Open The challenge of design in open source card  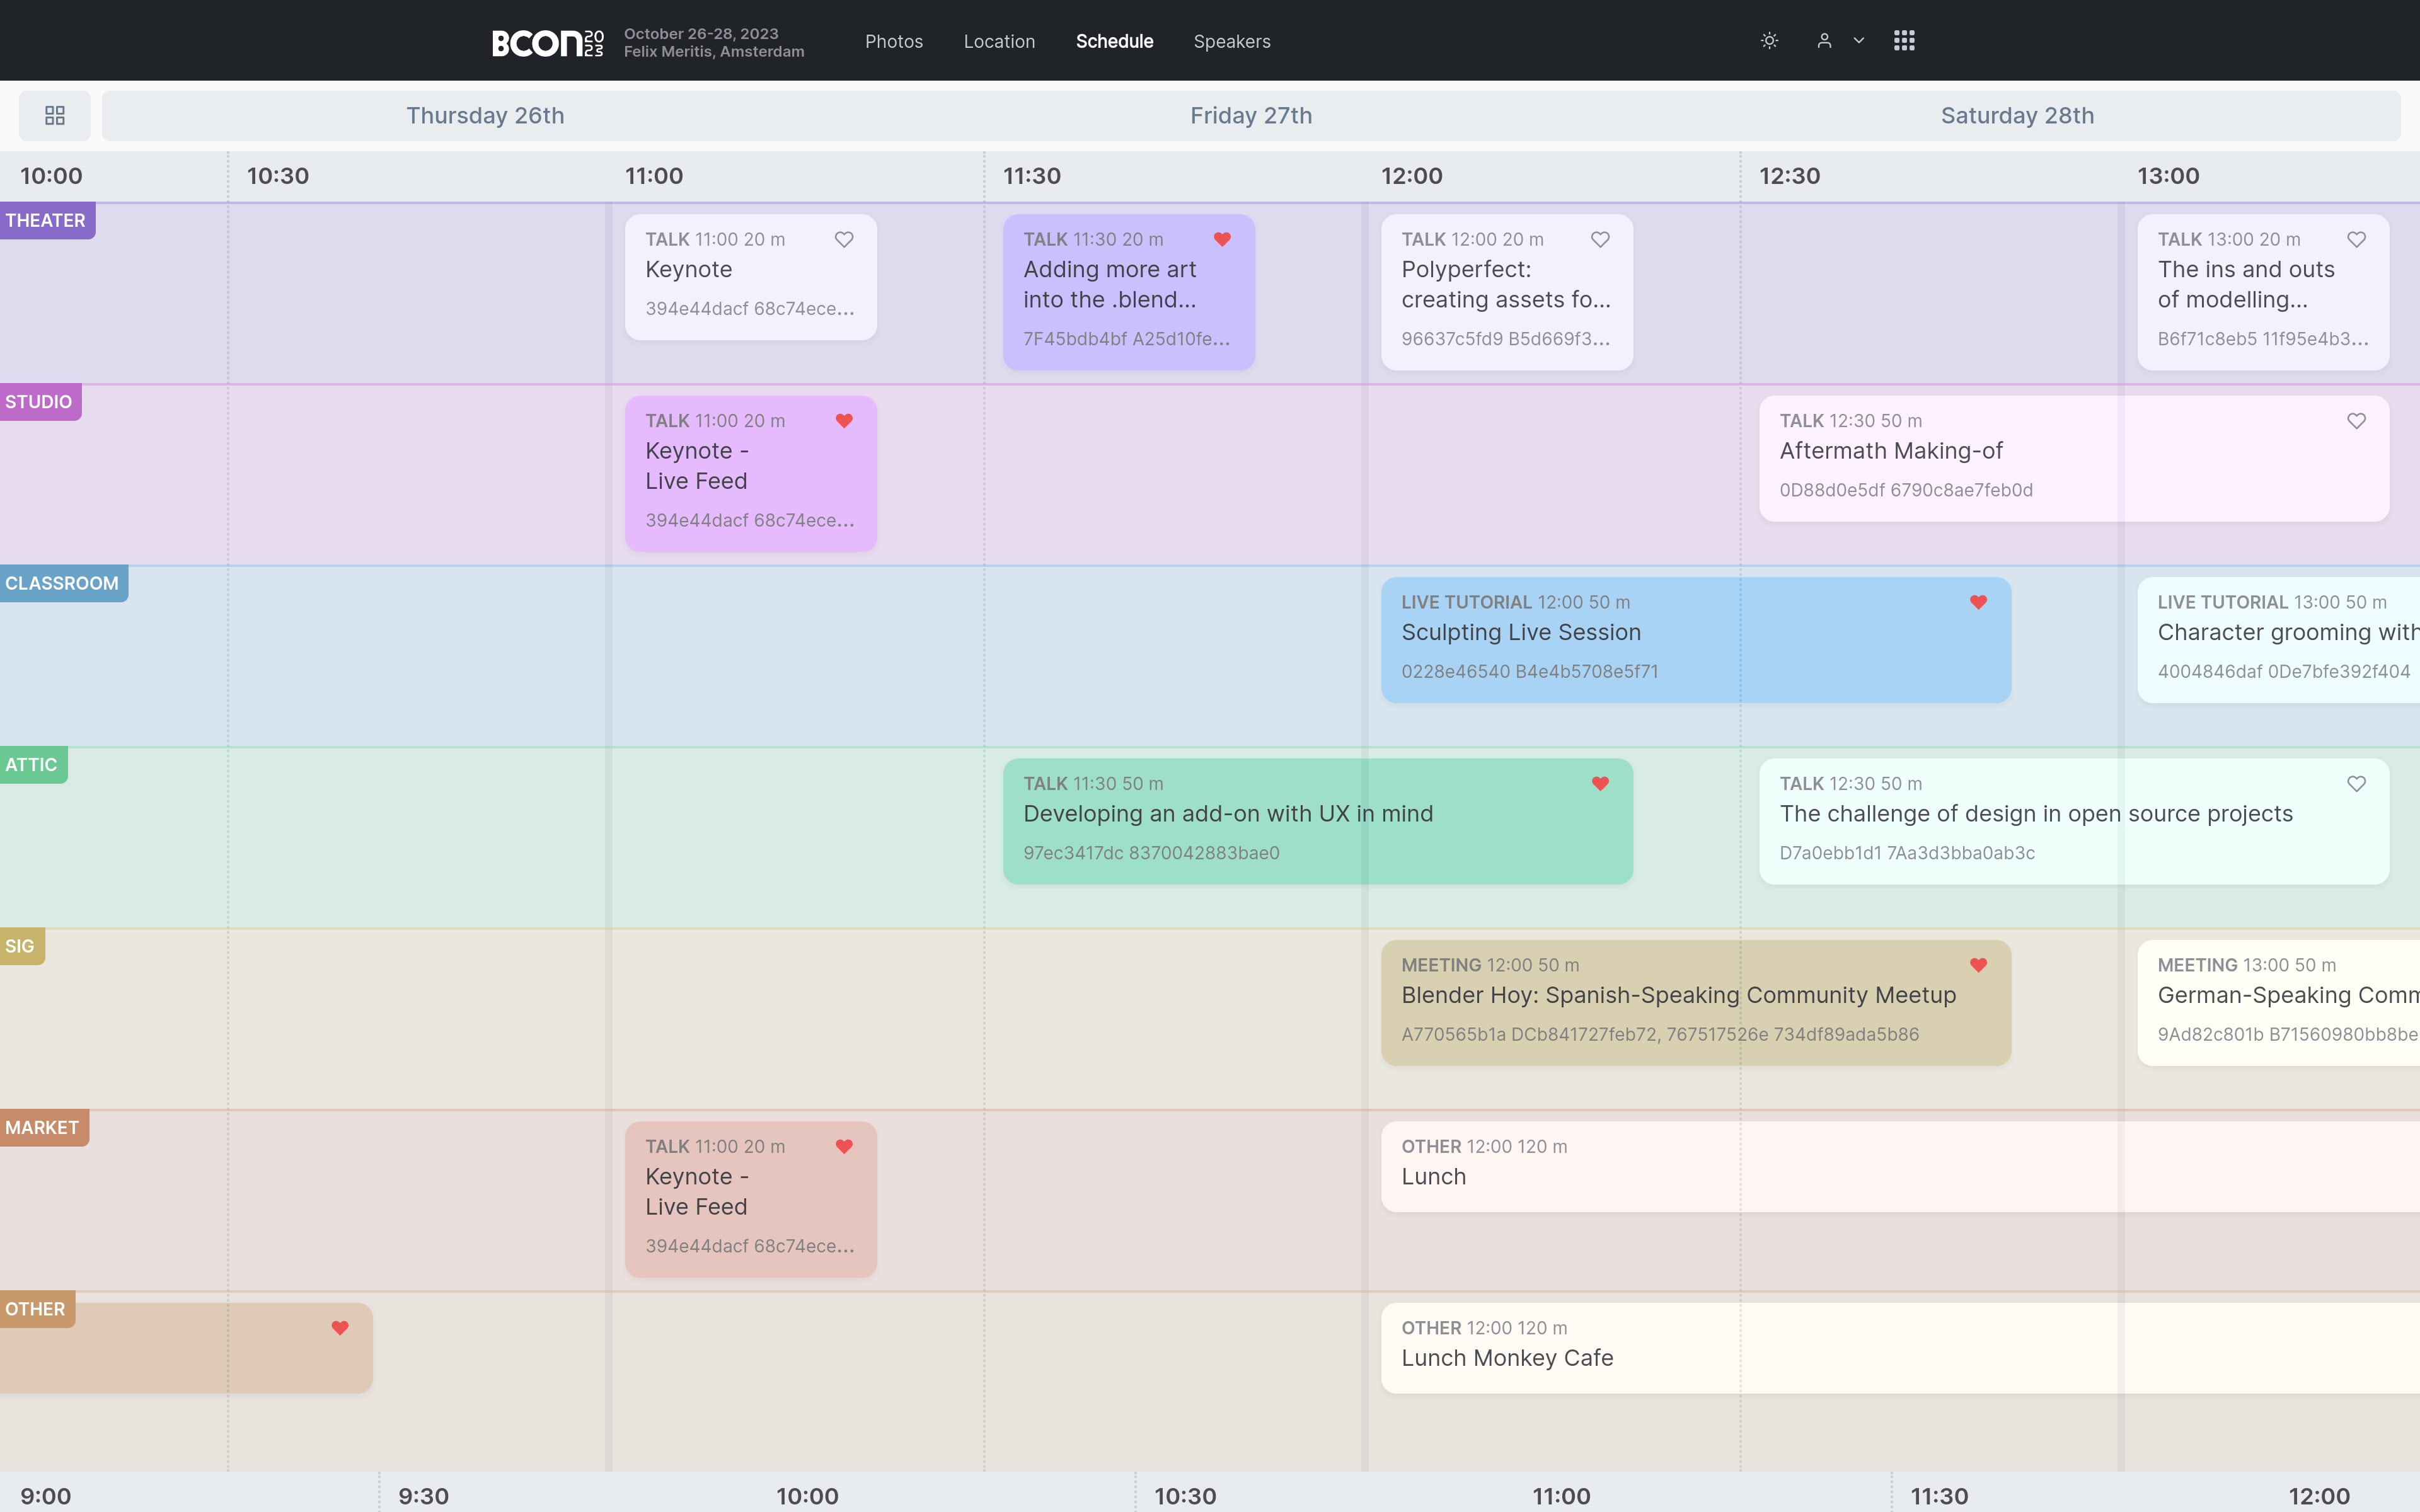(x=2074, y=822)
